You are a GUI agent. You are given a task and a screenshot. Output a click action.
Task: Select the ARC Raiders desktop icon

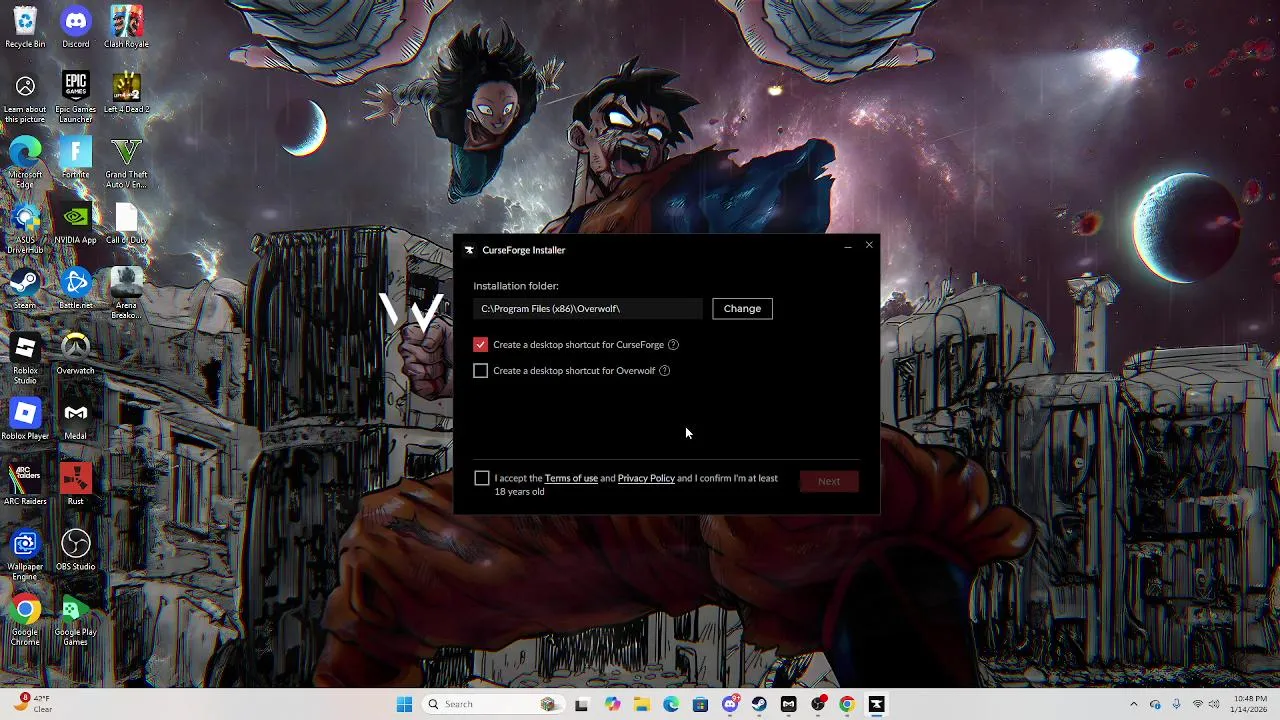pyautogui.click(x=25, y=485)
